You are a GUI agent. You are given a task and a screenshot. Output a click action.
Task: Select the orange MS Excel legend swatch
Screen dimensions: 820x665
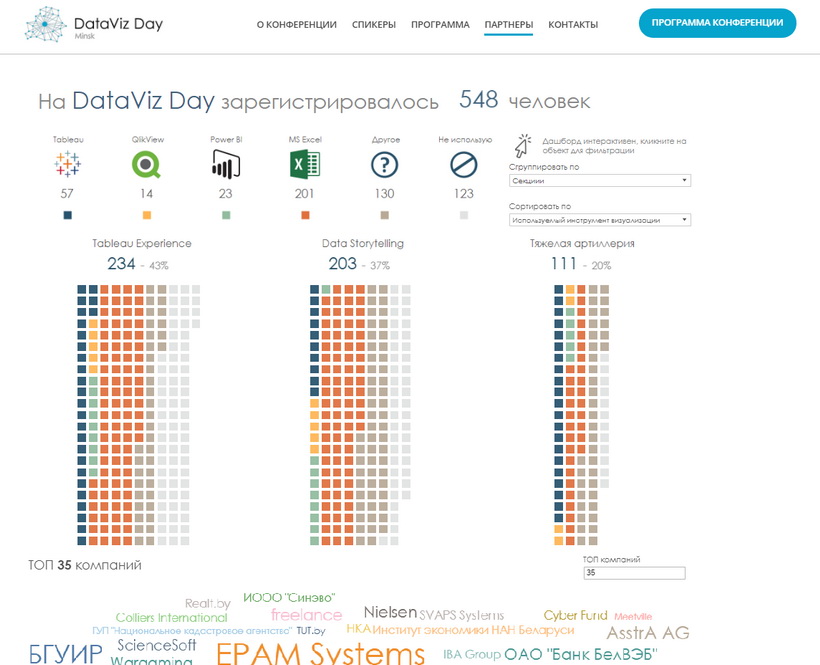[x=305, y=215]
